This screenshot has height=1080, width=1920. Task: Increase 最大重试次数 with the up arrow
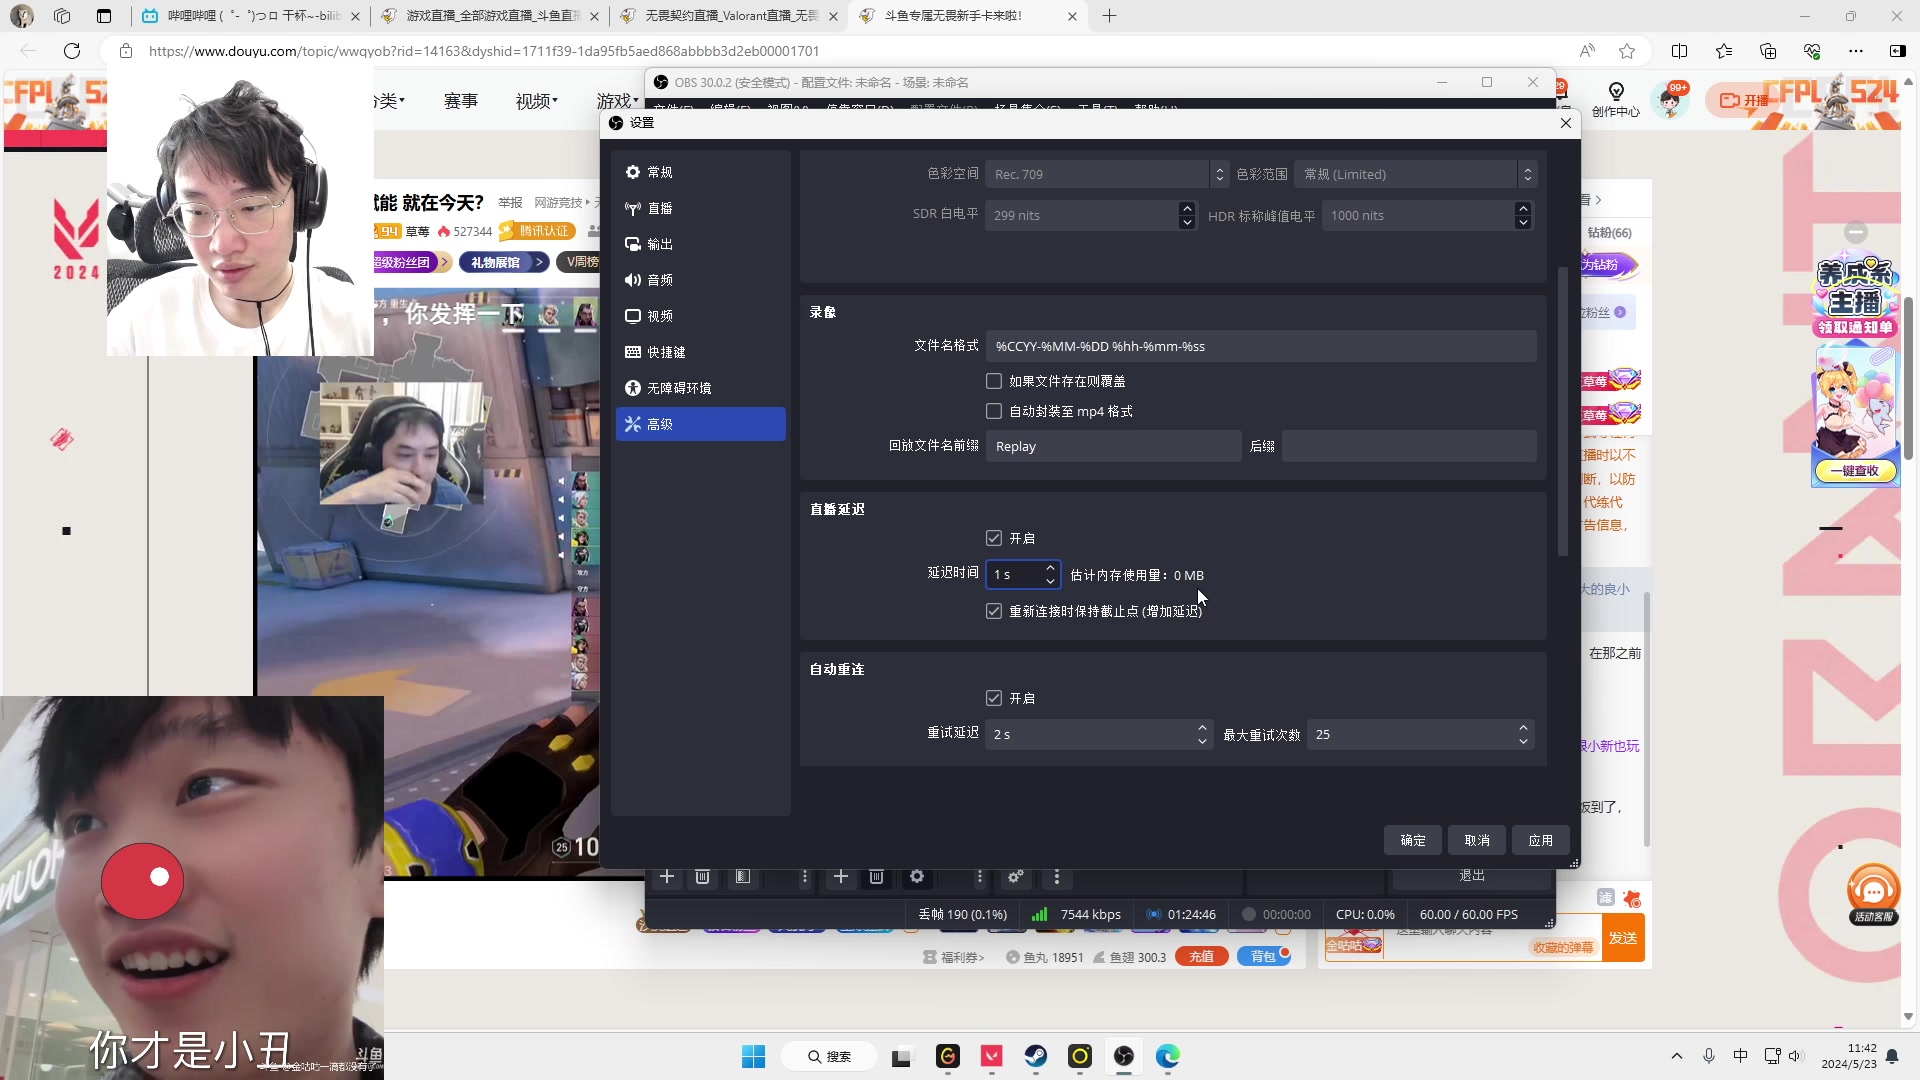click(x=1522, y=727)
